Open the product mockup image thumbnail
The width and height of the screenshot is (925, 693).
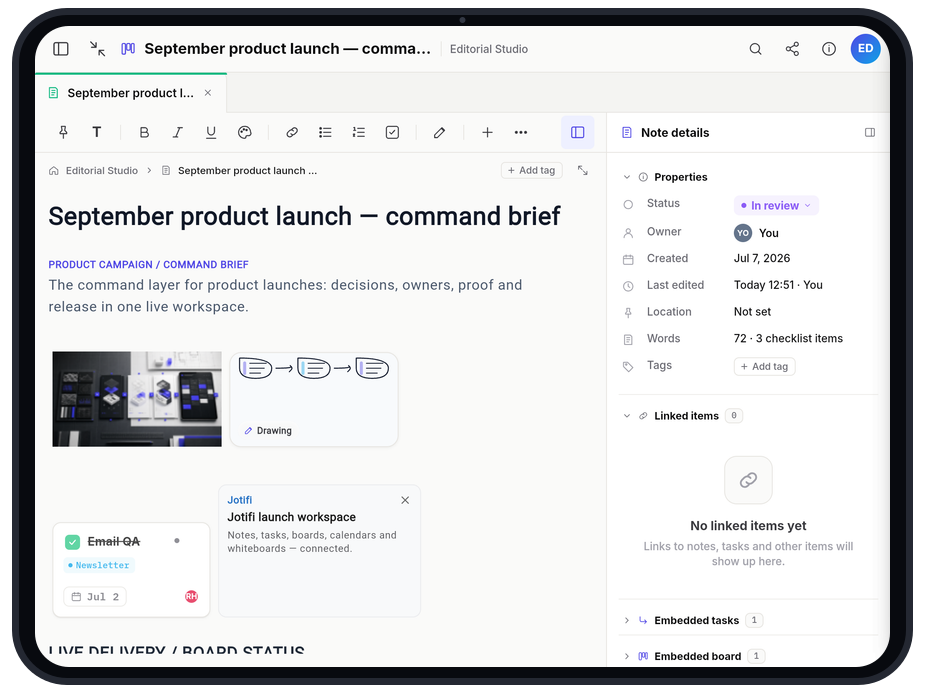click(x=137, y=399)
